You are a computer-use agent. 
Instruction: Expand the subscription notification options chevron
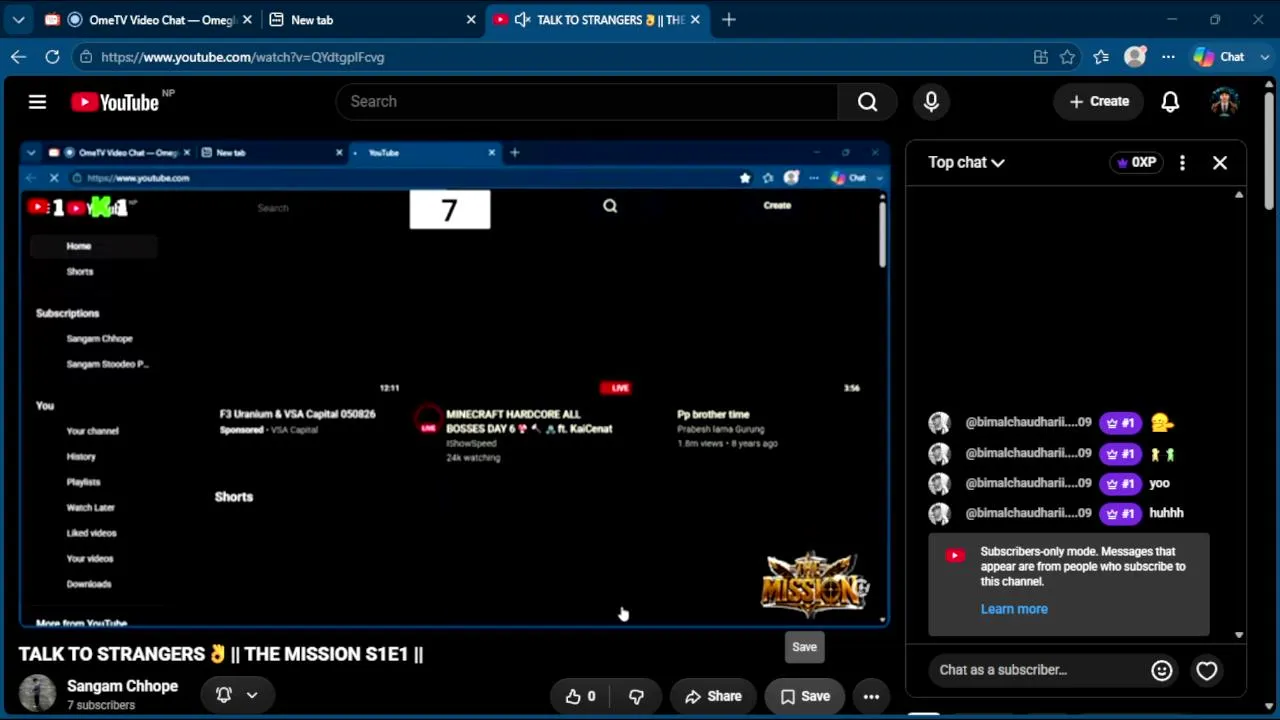[x=252, y=695]
